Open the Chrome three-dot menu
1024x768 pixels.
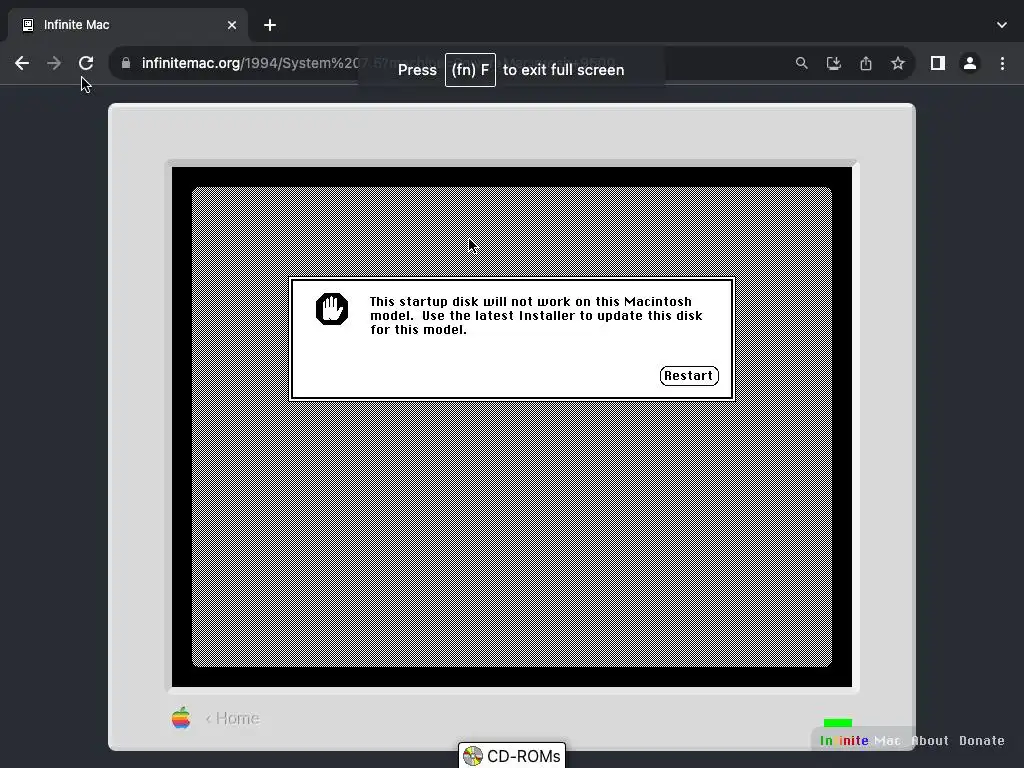tap(1002, 63)
